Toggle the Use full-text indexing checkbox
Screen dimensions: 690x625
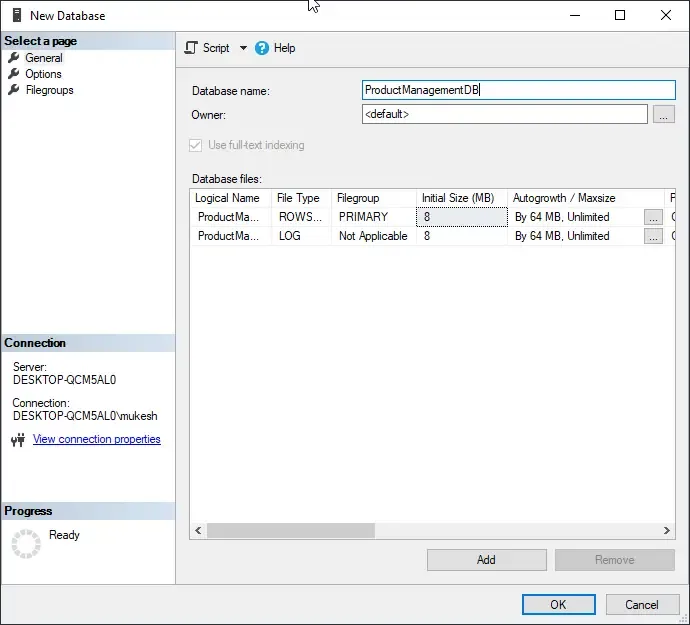point(195,145)
